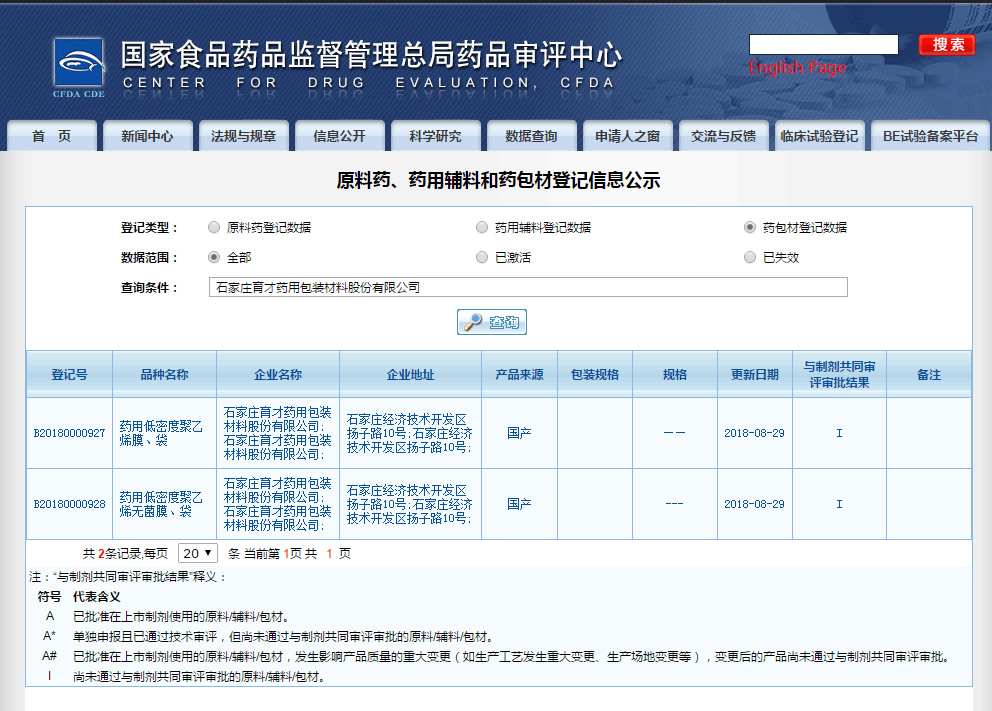Click the magnifier 查询 search button
This screenshot has width=992, height=711.
491,322
